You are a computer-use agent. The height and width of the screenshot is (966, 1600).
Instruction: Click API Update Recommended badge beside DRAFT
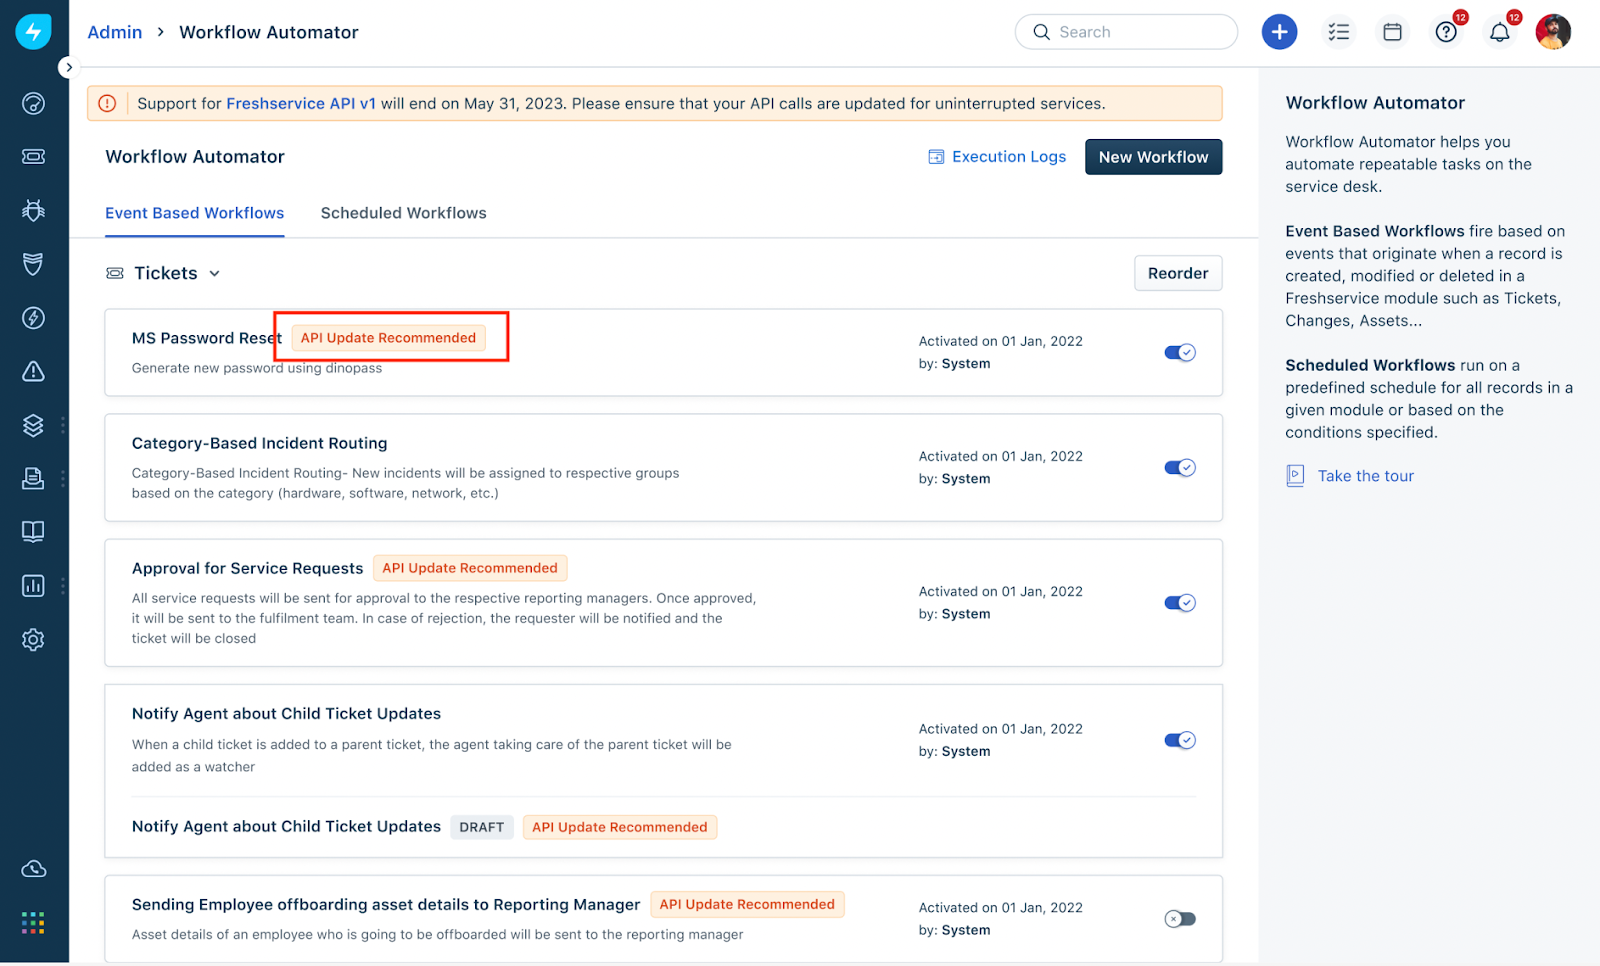[x=620, y=827]
